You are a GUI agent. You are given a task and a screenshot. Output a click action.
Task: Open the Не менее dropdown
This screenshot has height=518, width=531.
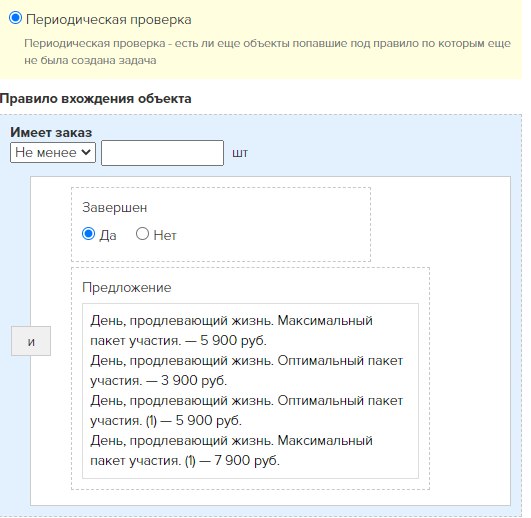pyautogui.click(x=53, y=153)
